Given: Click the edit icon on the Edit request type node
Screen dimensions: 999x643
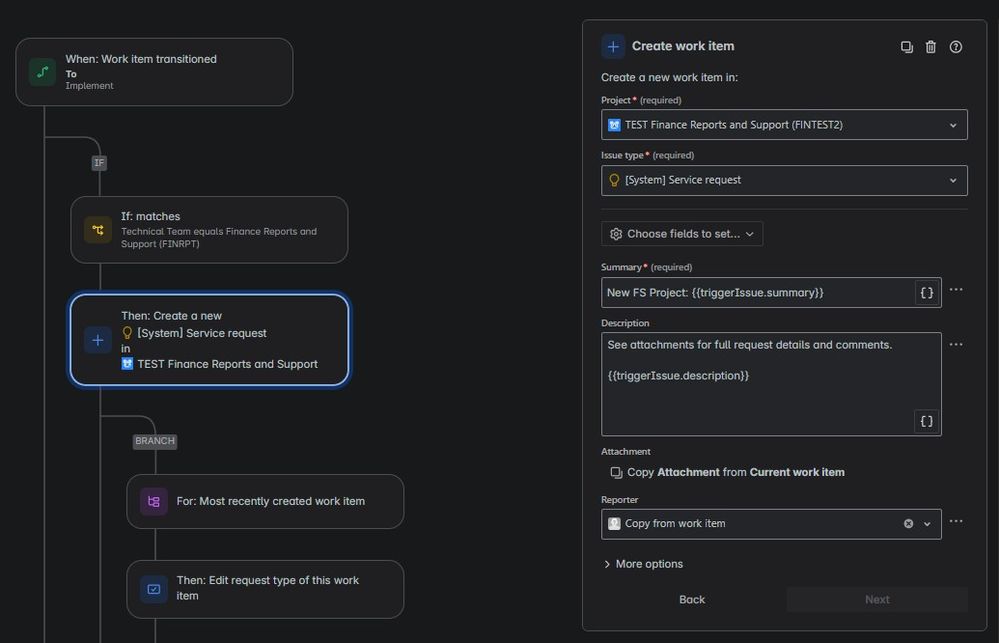Looking at the screenshot, I should tap(152, 589).
